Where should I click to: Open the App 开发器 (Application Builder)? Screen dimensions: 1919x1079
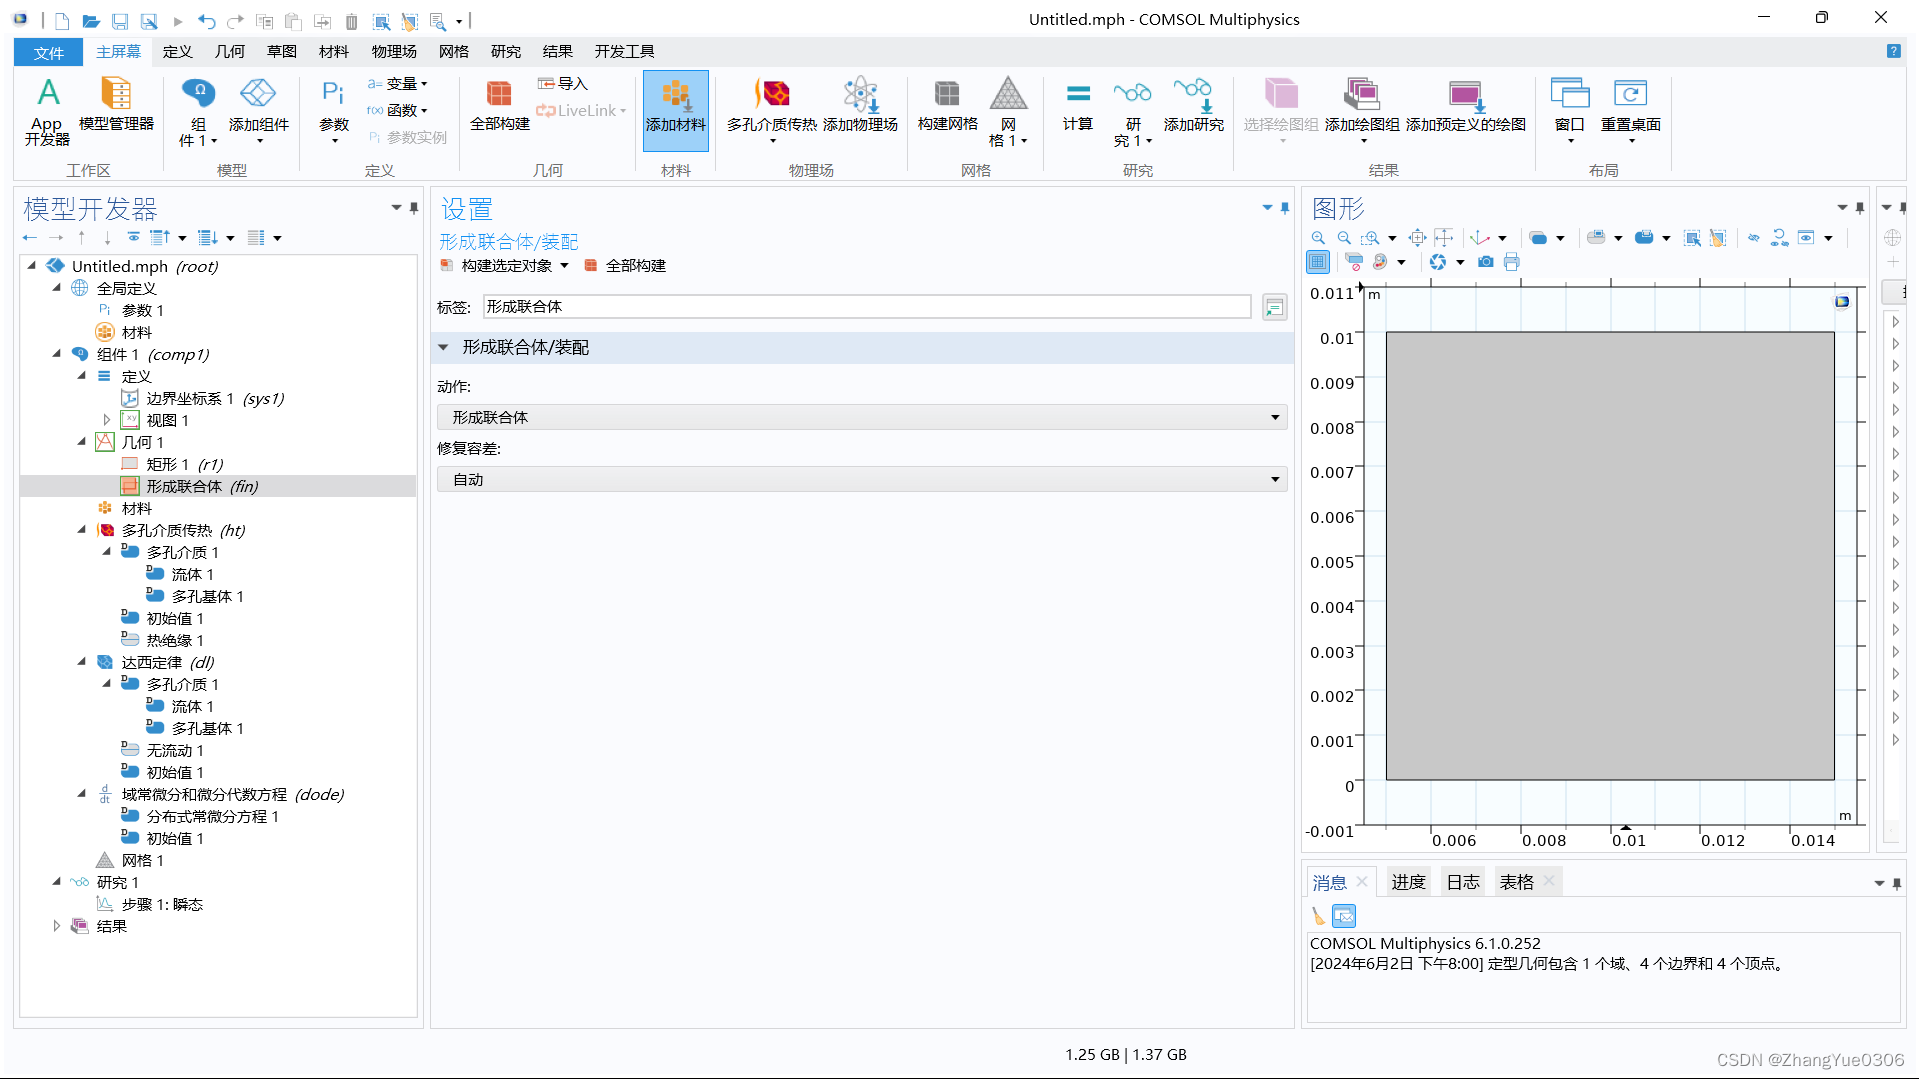[47, 111]
